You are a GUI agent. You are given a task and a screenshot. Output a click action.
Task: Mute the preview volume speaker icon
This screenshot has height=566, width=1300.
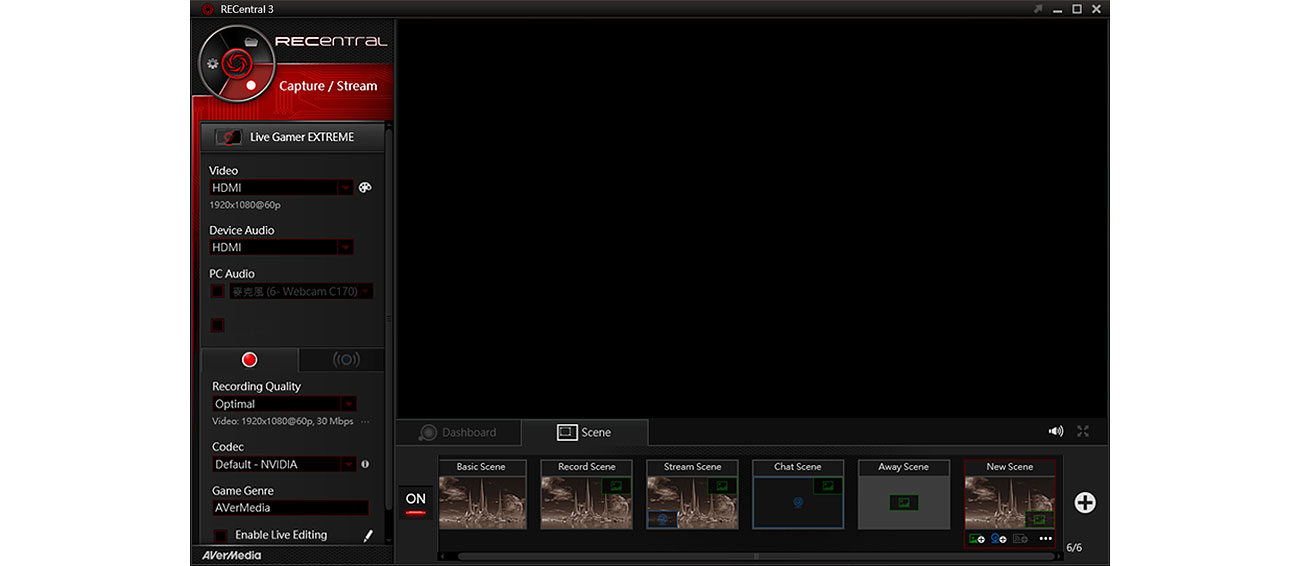[1055, 431]
